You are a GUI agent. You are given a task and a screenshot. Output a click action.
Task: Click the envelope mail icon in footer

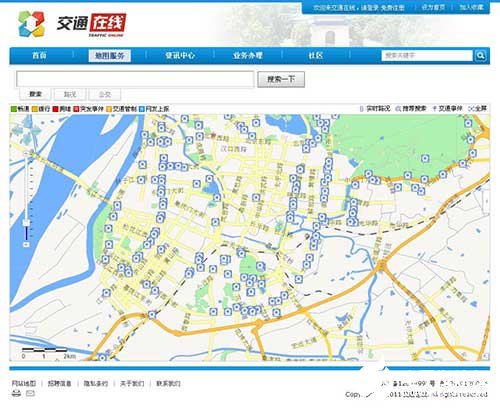point(30,394)
